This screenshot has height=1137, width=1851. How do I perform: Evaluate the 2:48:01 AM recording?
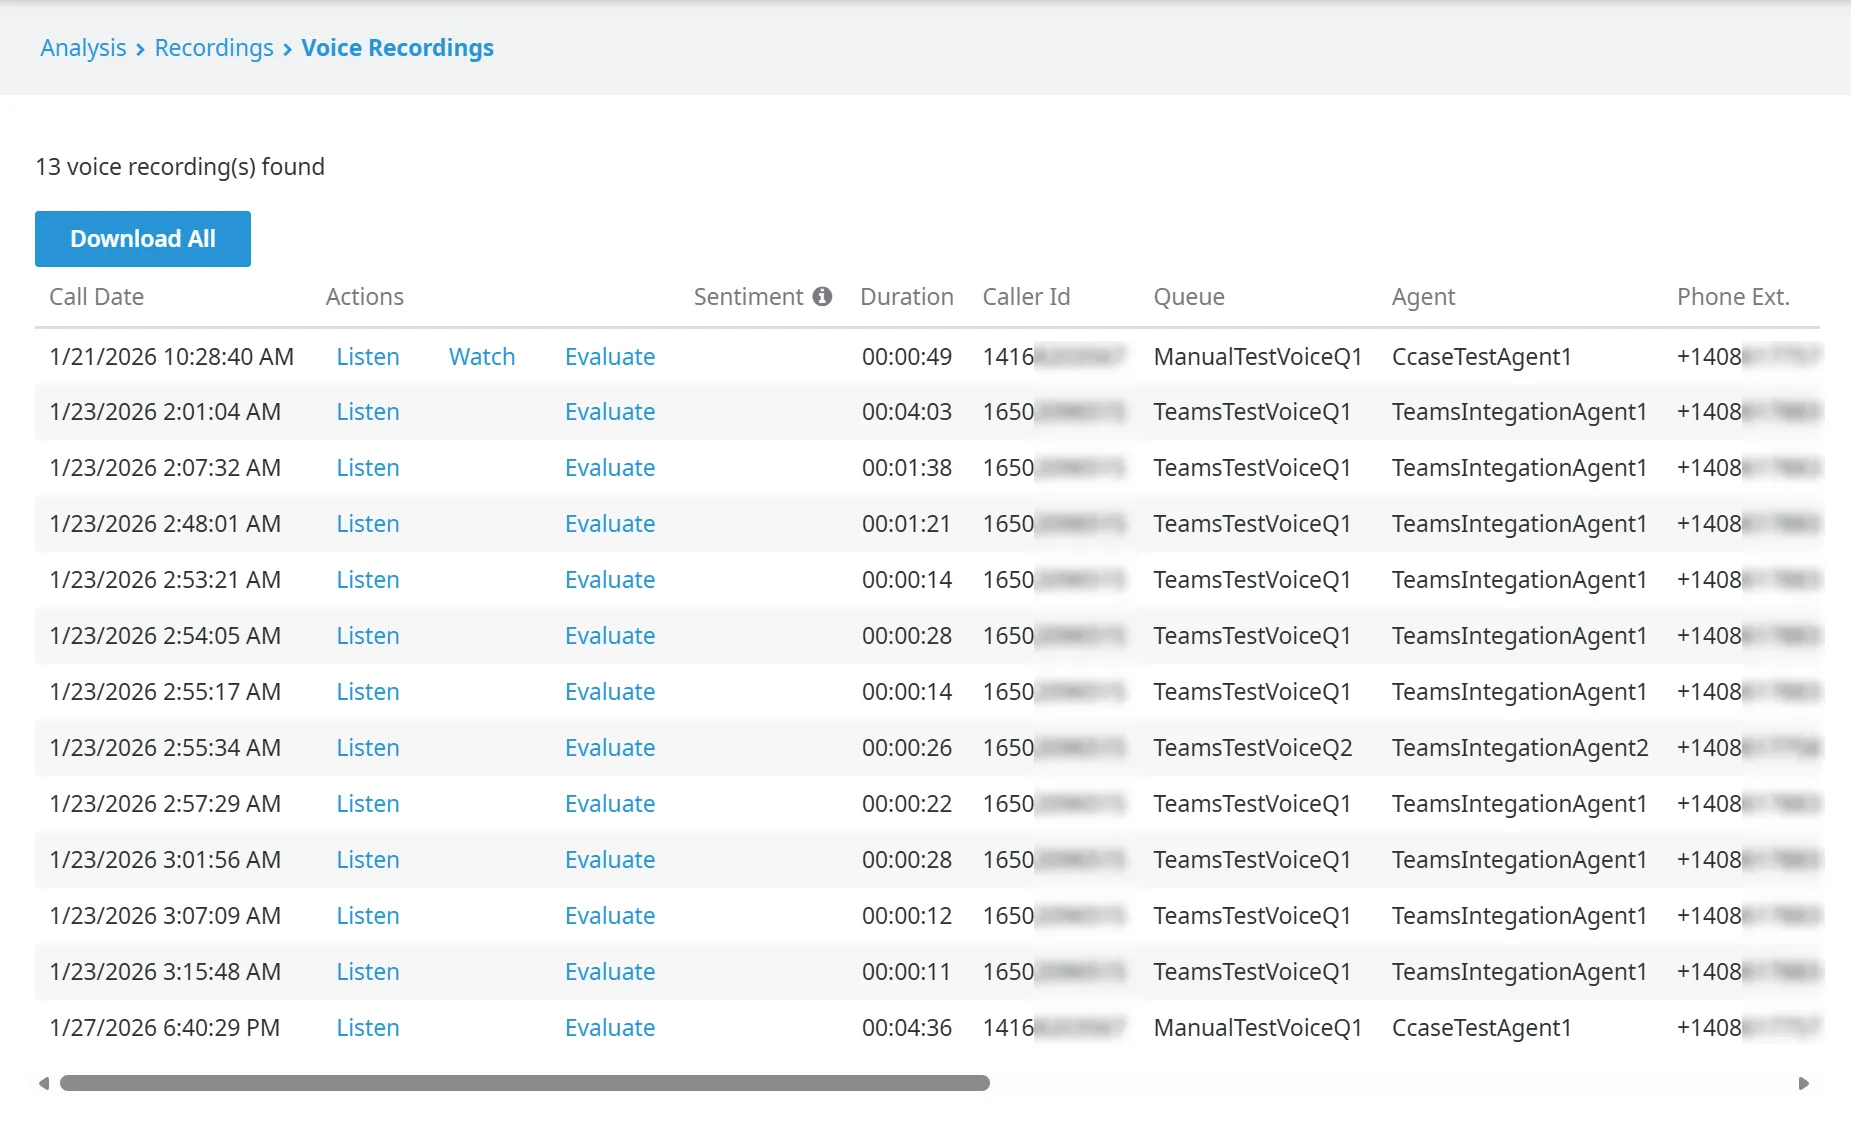coord(610,524)
